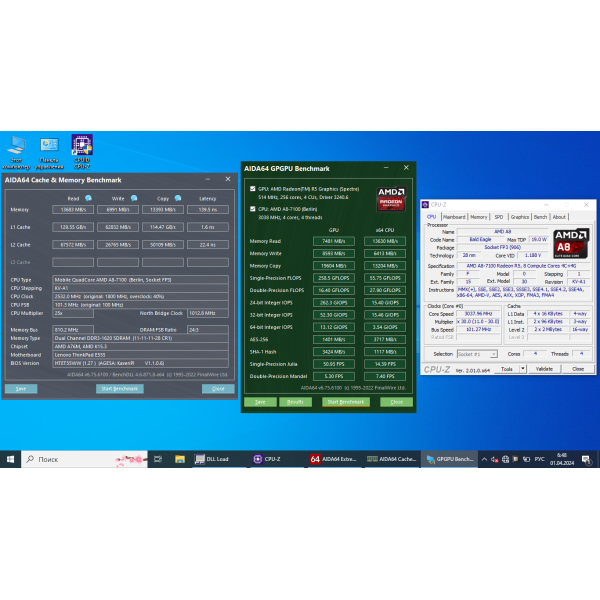Open the About tab in CPU-Z

click(x=559, y=217)
